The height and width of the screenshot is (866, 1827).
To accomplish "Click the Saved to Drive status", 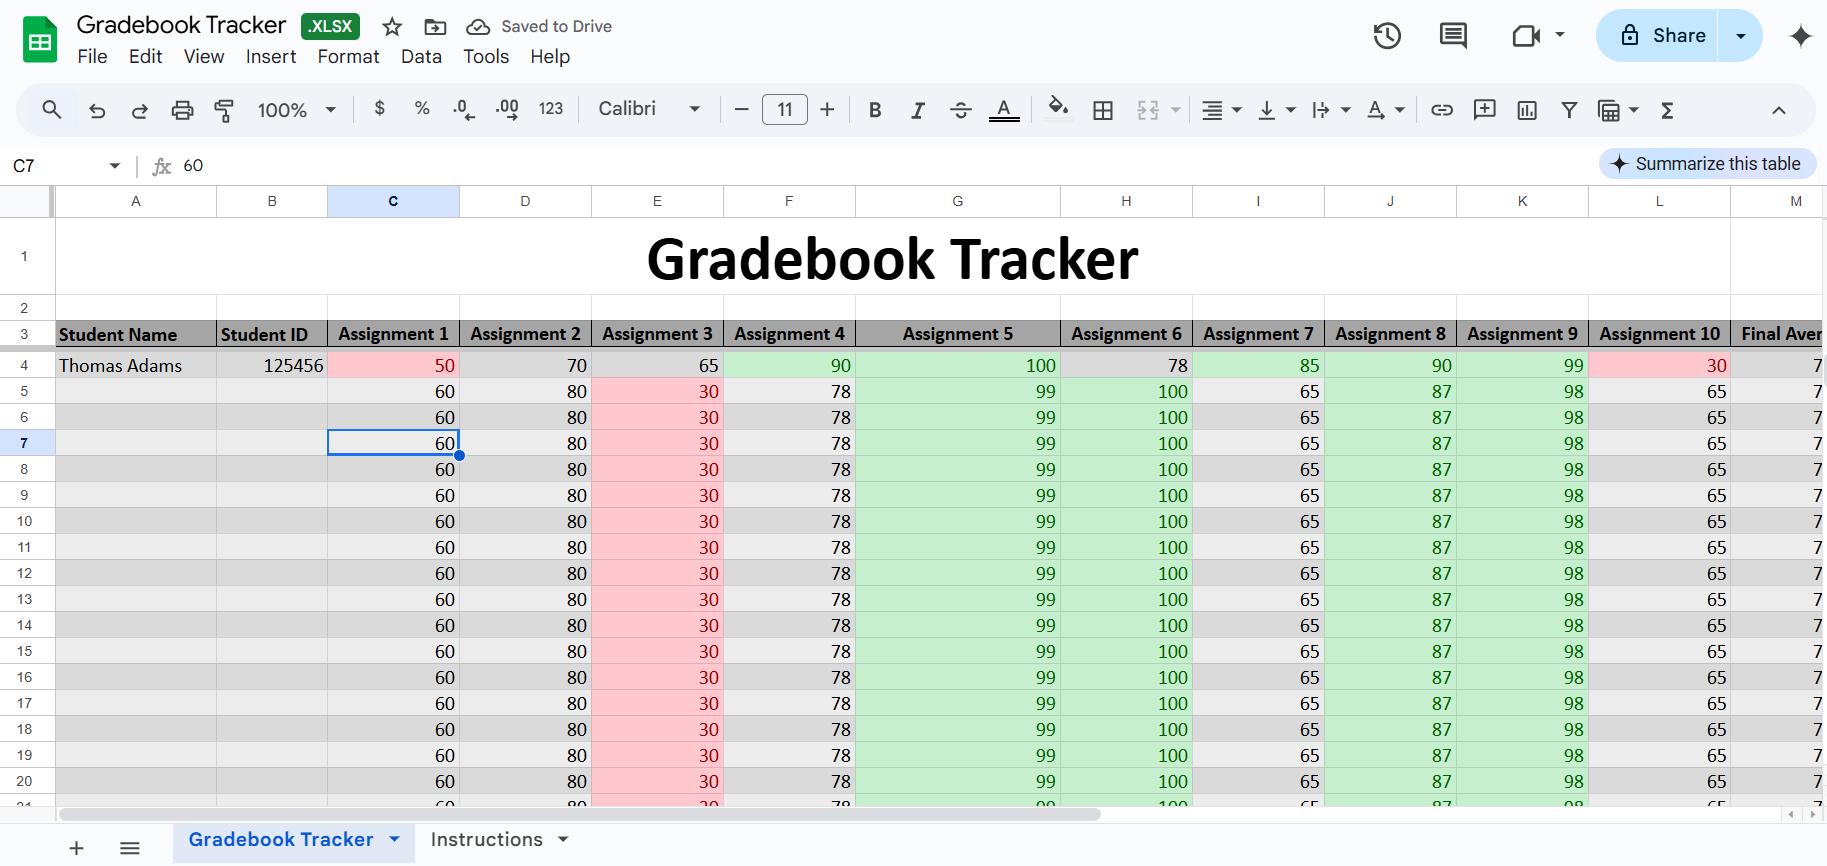I will [540, 27].
